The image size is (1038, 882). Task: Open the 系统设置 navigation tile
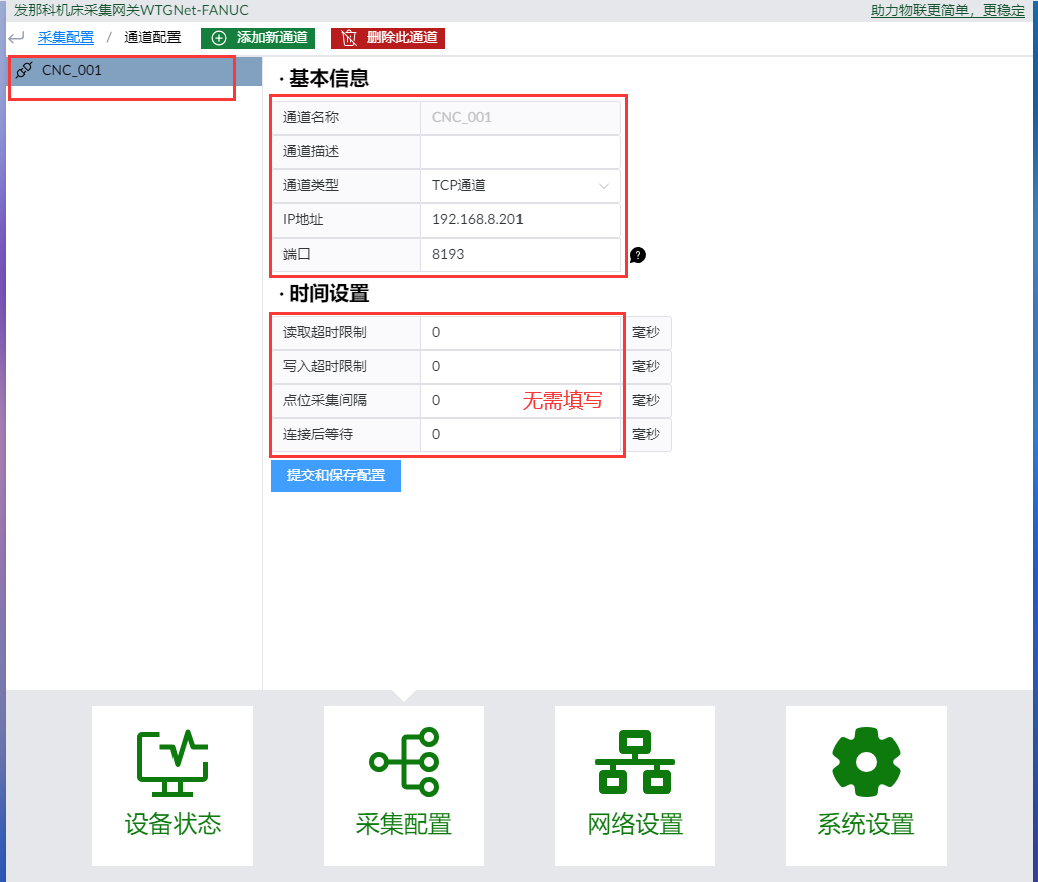866,785
